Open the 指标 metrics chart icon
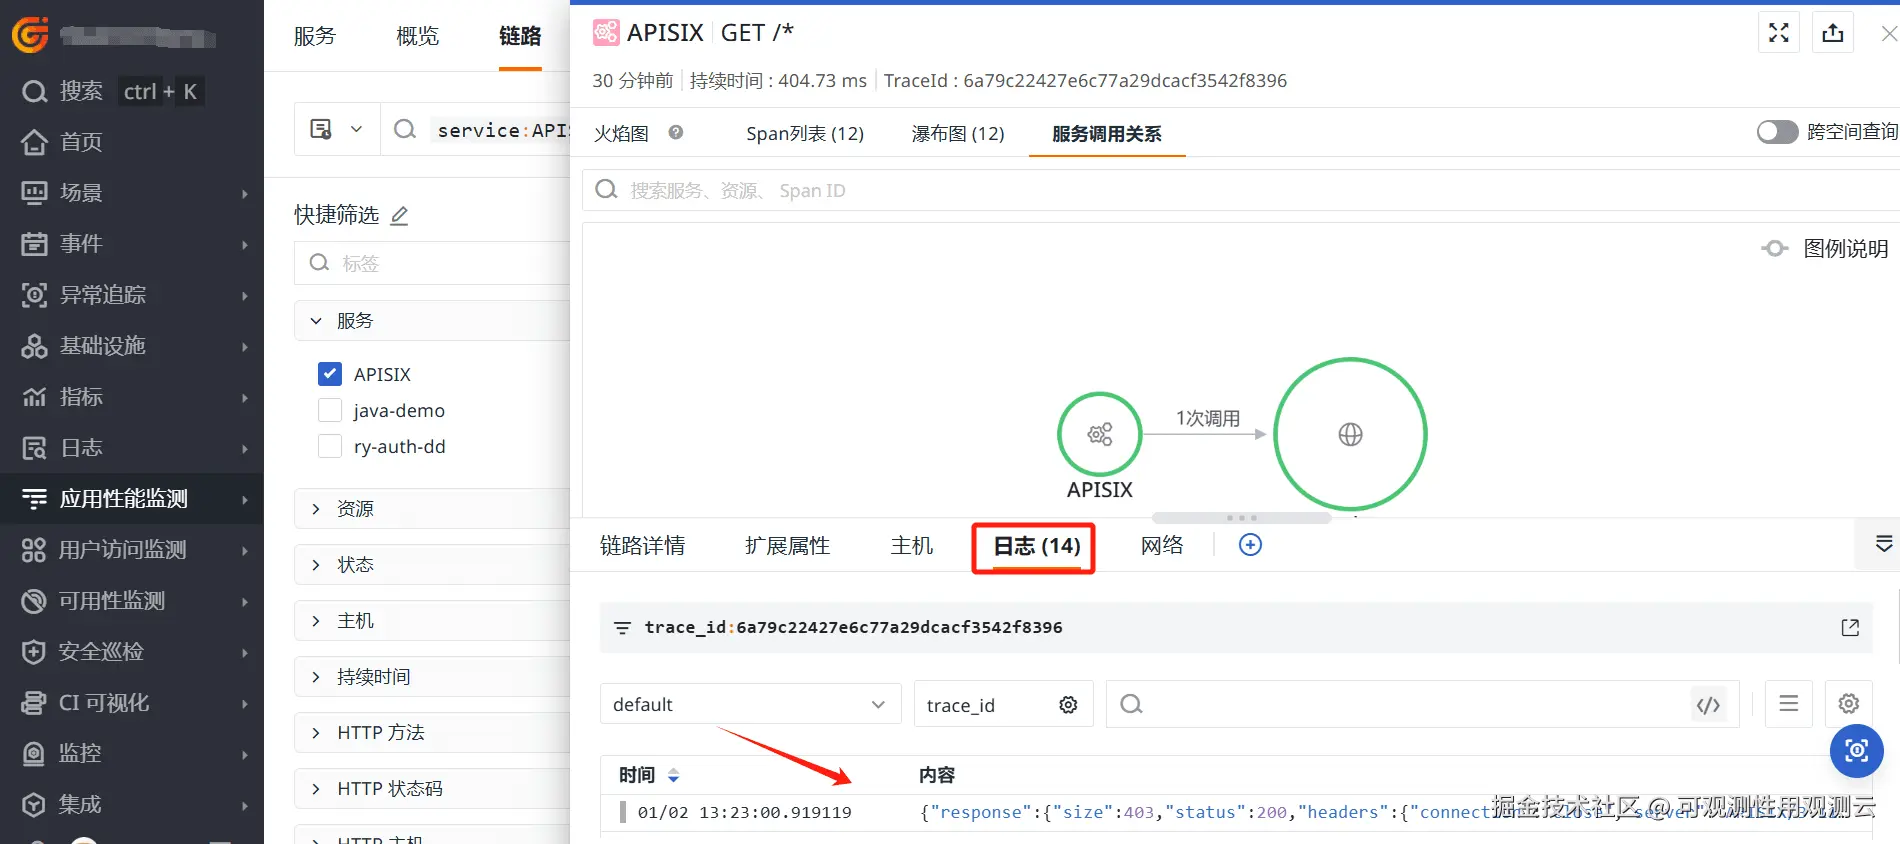Viewport: 1900px width, 844px height. (x=34, y=397)
